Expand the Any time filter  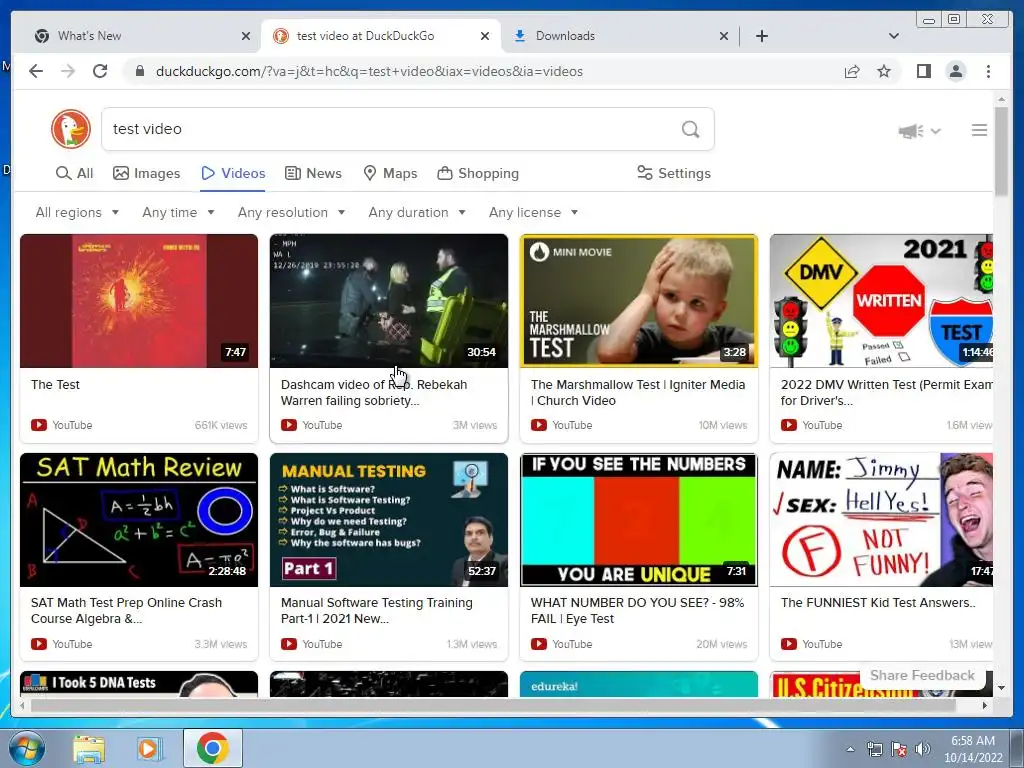coord(178,212)
